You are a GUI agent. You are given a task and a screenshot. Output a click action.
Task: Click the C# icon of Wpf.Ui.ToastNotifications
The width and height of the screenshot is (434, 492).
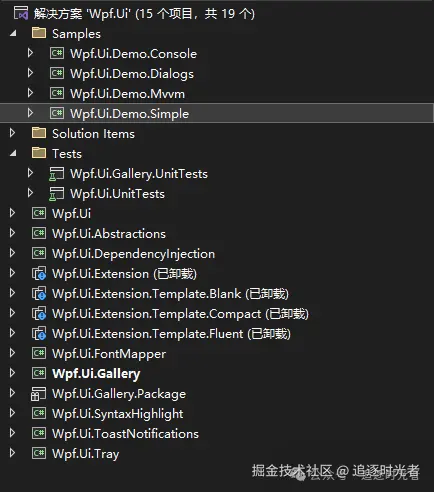coord(39,433)
